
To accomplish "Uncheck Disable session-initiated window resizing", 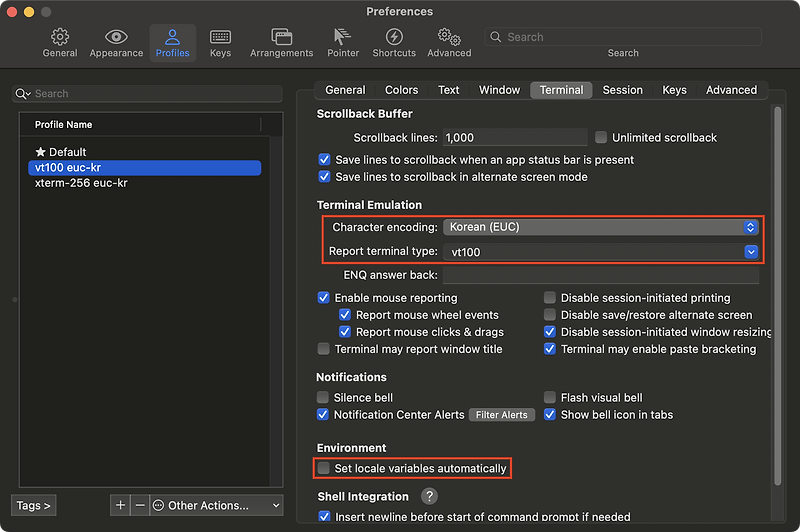I will (x=549, y=332).
